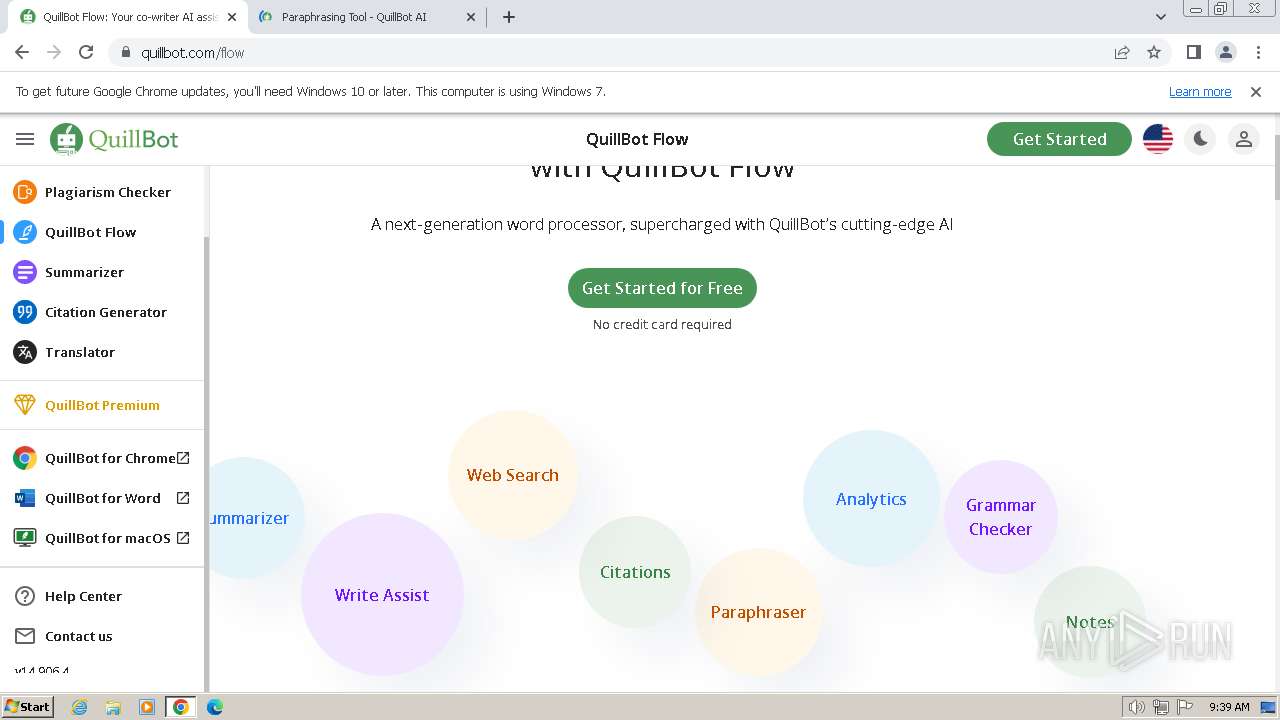This screenshot has height=720, width=1280.
Task: Click the Word icon beside QuillBot for Word
Action: click(x=25, y=498)
